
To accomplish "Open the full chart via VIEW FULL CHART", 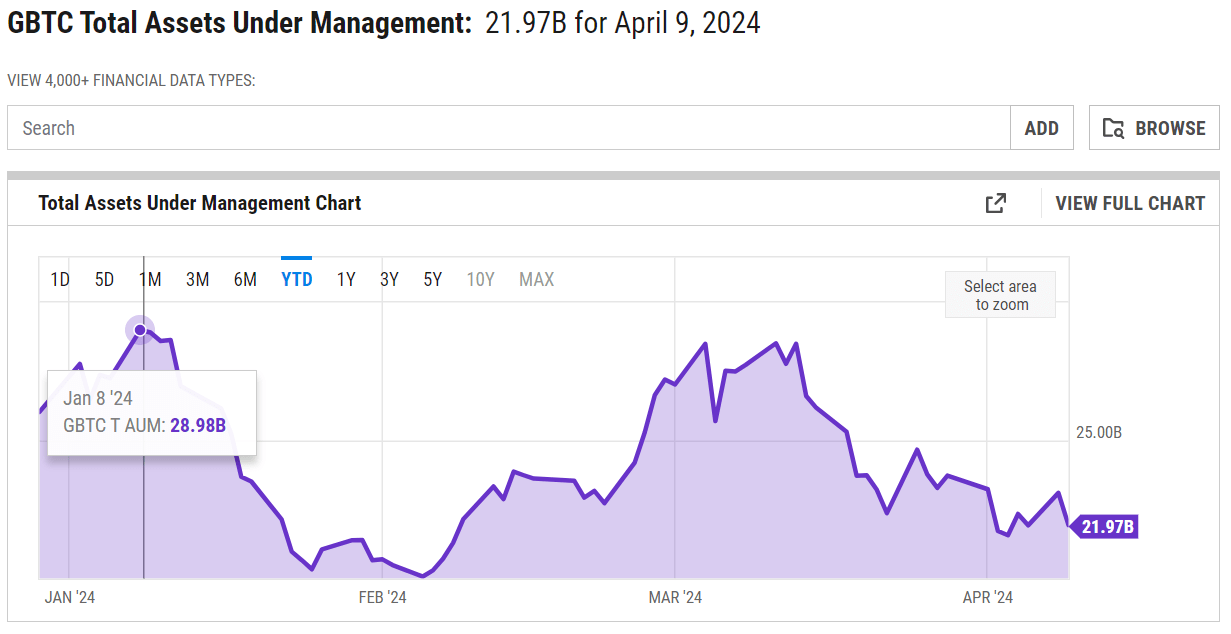I will click(1130, 203).
